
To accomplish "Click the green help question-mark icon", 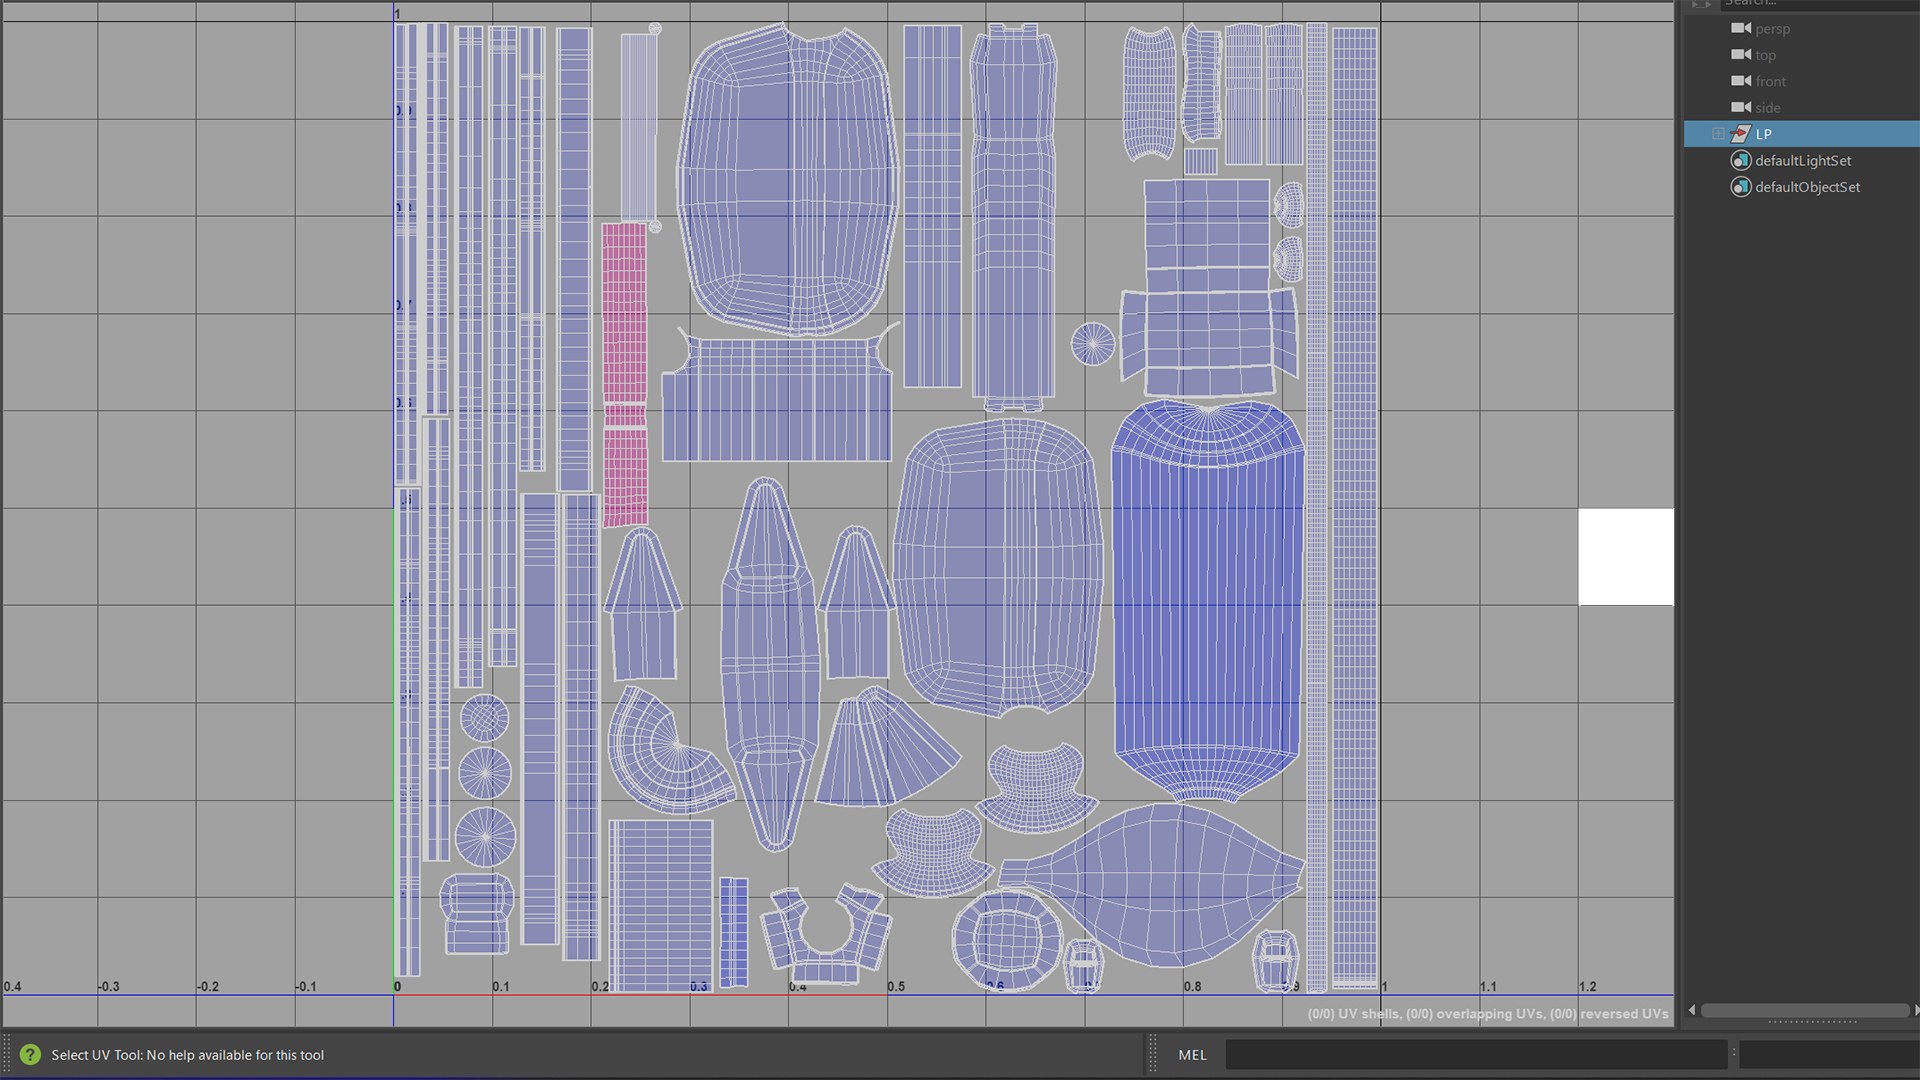I will coord(30,1054).
